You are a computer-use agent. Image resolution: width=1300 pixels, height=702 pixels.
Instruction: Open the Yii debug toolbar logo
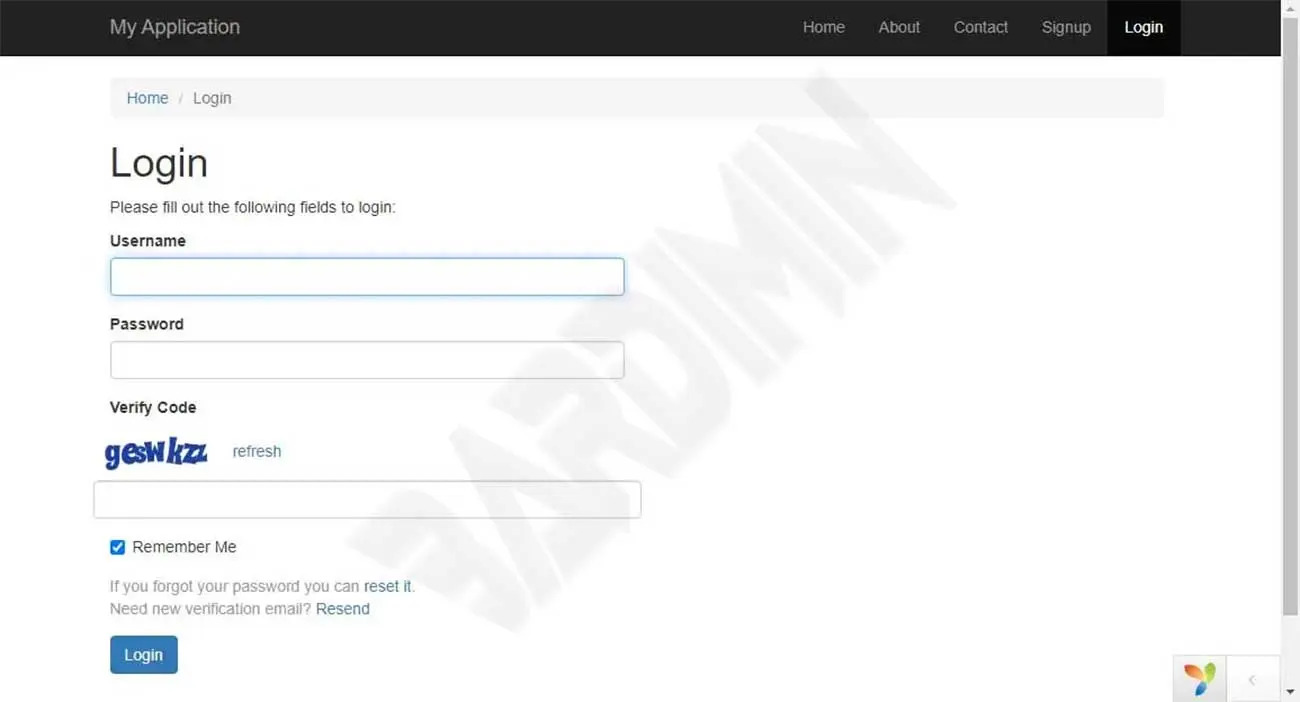coord(1198,679)
